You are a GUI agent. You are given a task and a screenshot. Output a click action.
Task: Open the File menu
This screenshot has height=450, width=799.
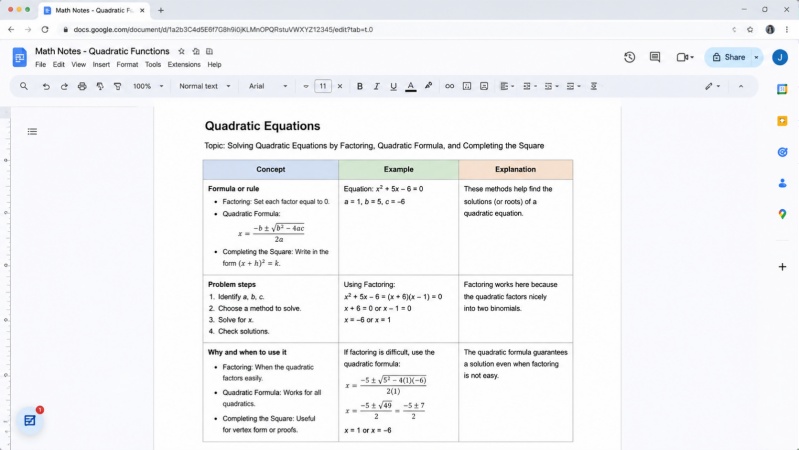tap(40, 65)
